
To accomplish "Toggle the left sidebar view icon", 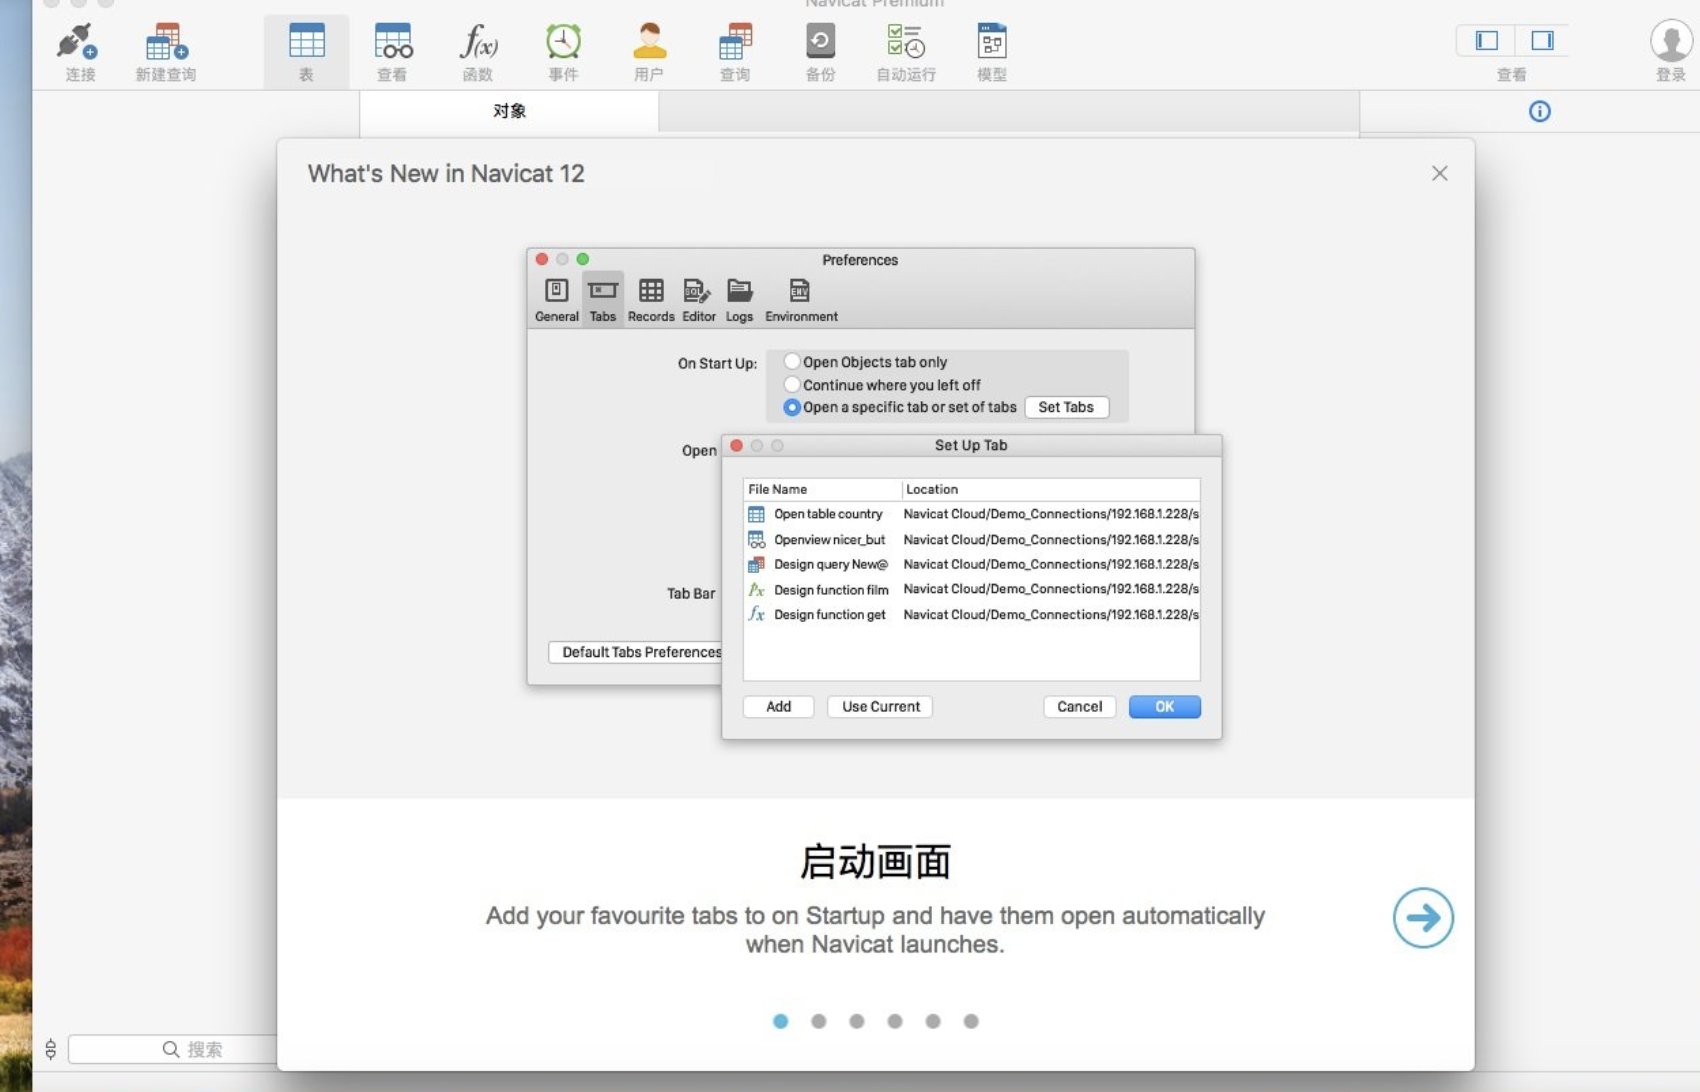I will (1487, 40).
